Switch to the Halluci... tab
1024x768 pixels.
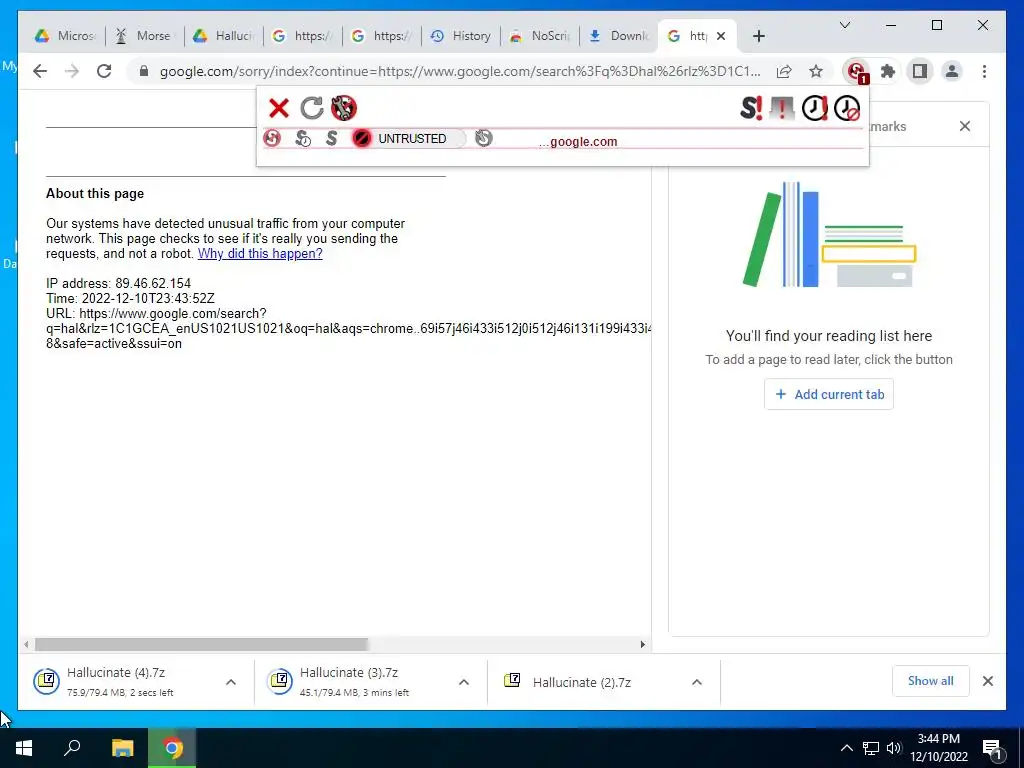224,36
